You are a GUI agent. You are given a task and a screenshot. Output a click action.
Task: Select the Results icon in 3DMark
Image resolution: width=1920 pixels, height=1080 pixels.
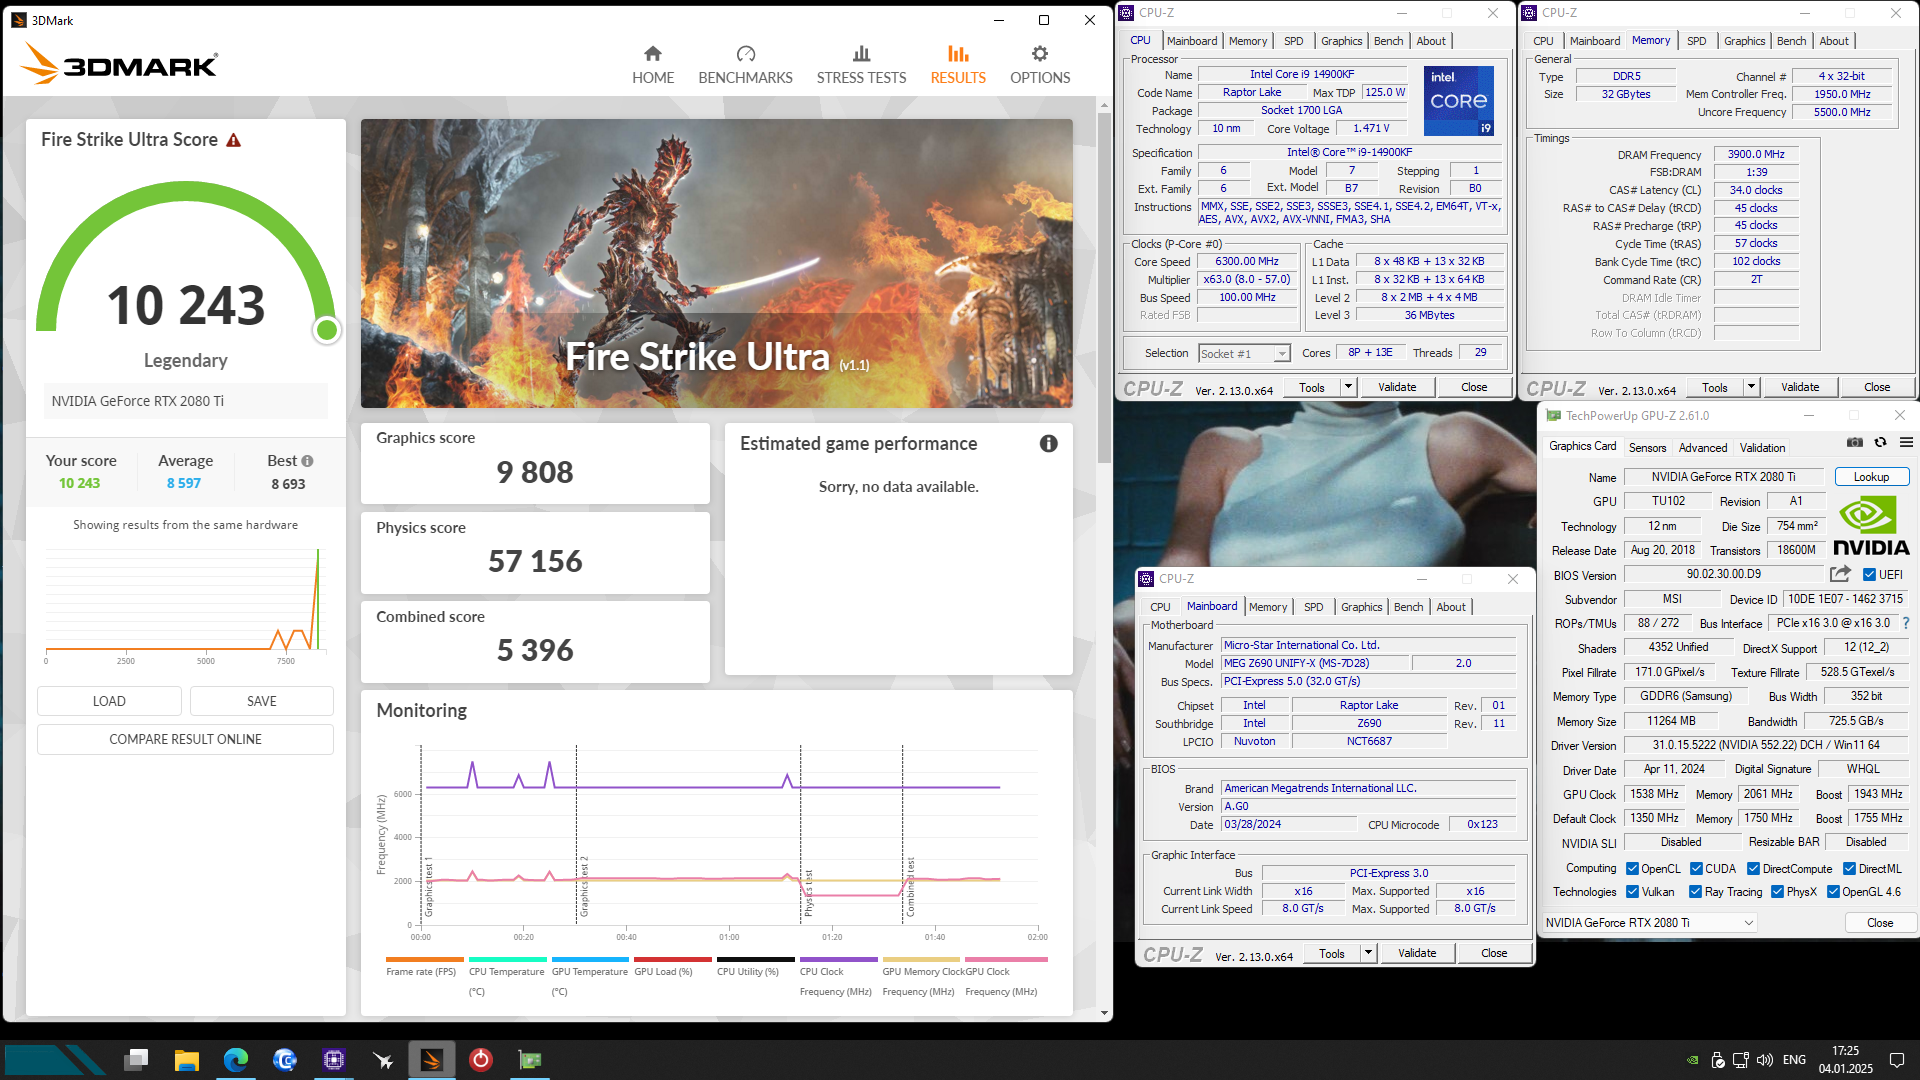pos(958,54)
